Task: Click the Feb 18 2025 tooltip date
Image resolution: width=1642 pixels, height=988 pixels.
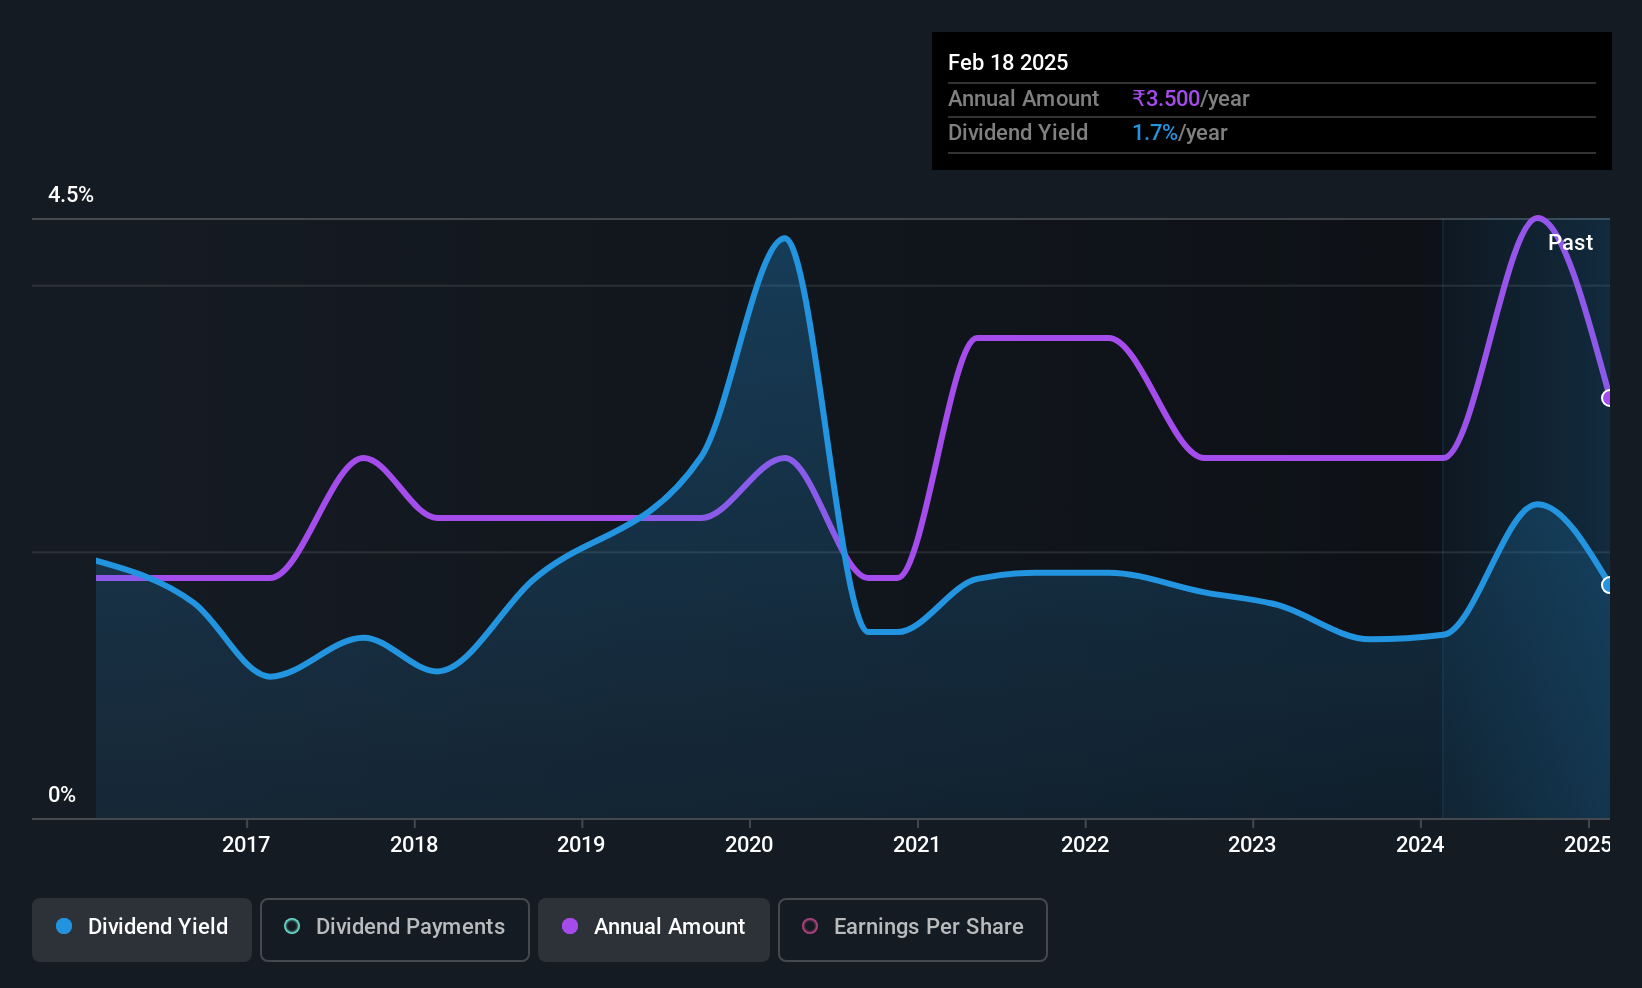Action: pyautogui.click(x=1008, y=62)
